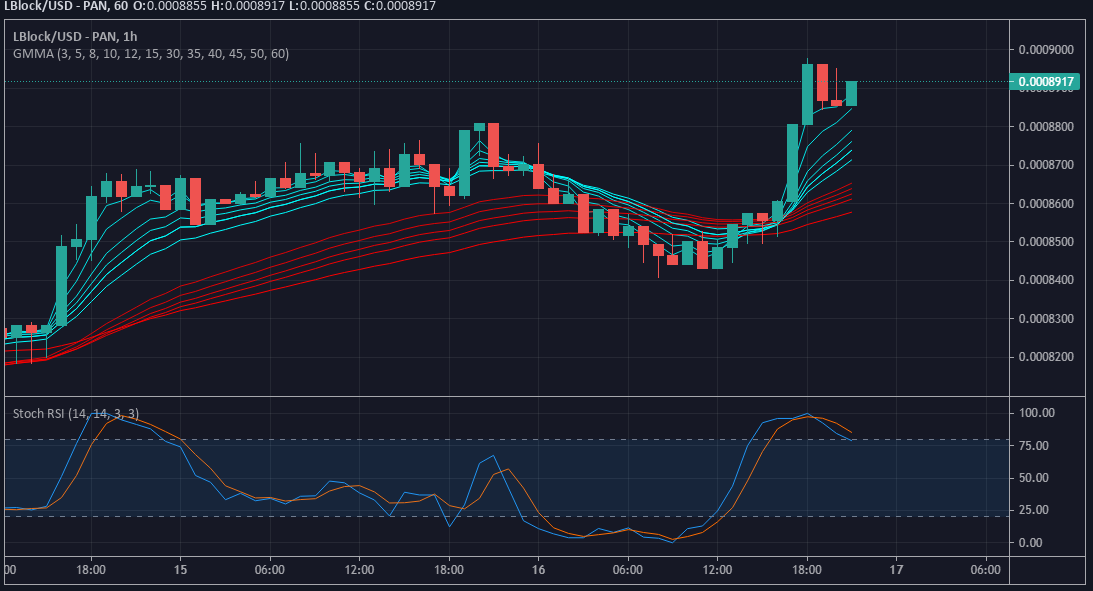Click the last 06:00 time axis label

(x=986, y=569)
